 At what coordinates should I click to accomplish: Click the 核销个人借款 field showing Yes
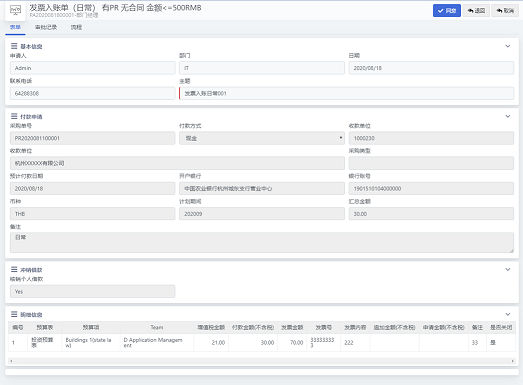[92, 291]
